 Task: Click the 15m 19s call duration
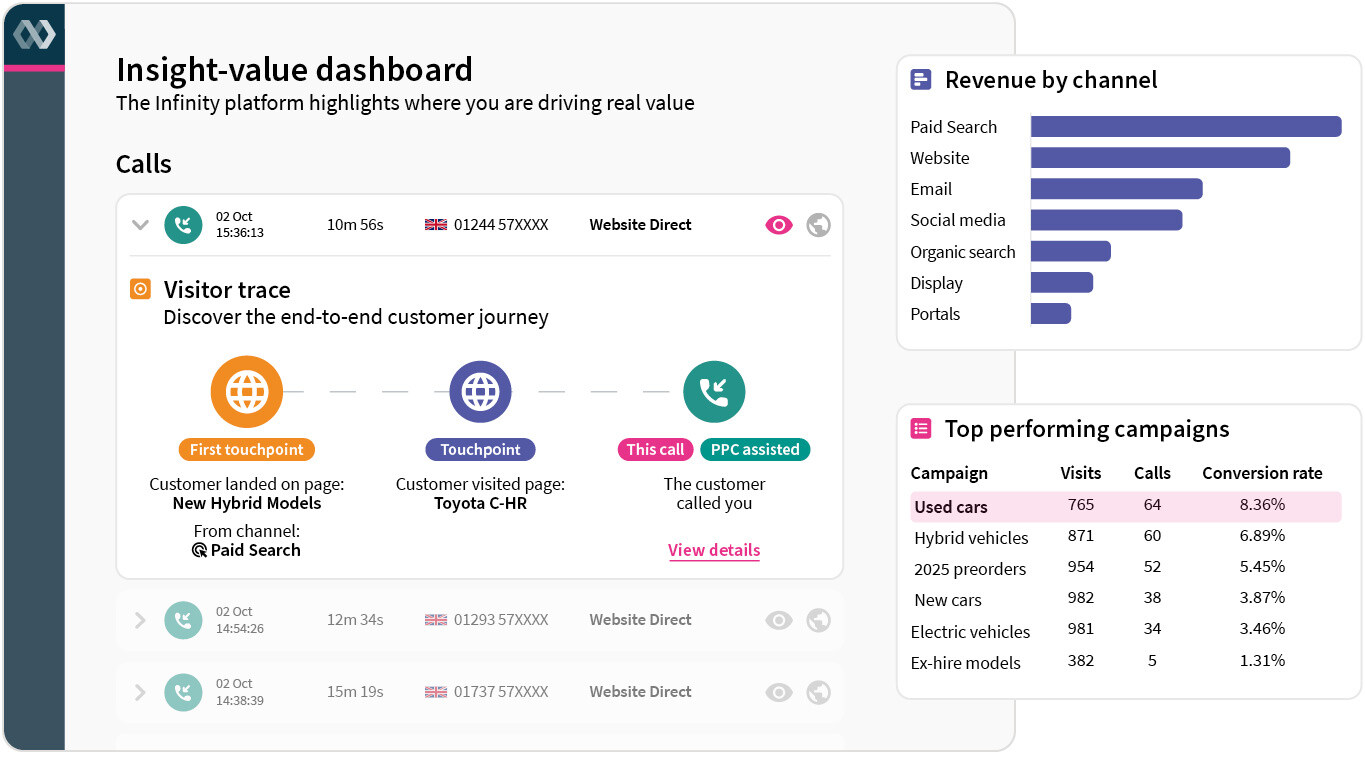(x=355, y=692)
